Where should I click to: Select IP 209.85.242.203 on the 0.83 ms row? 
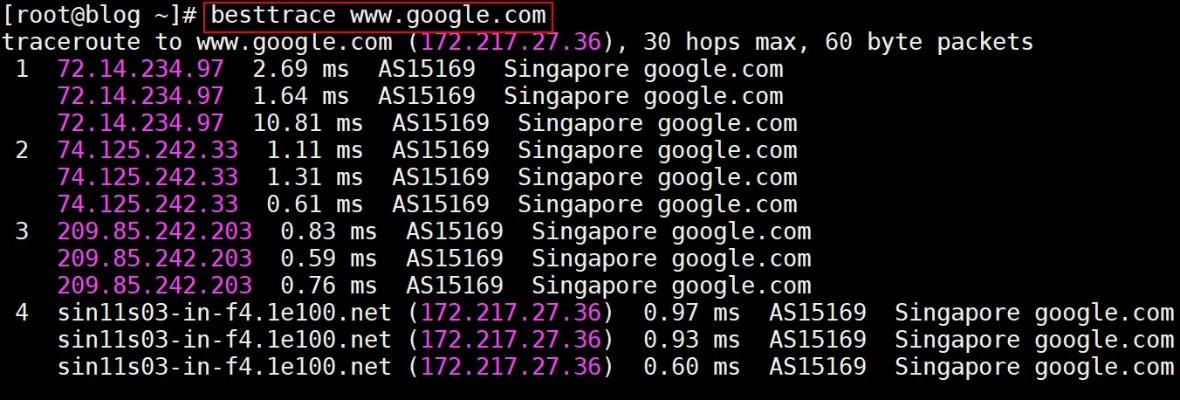pos(155,232)
